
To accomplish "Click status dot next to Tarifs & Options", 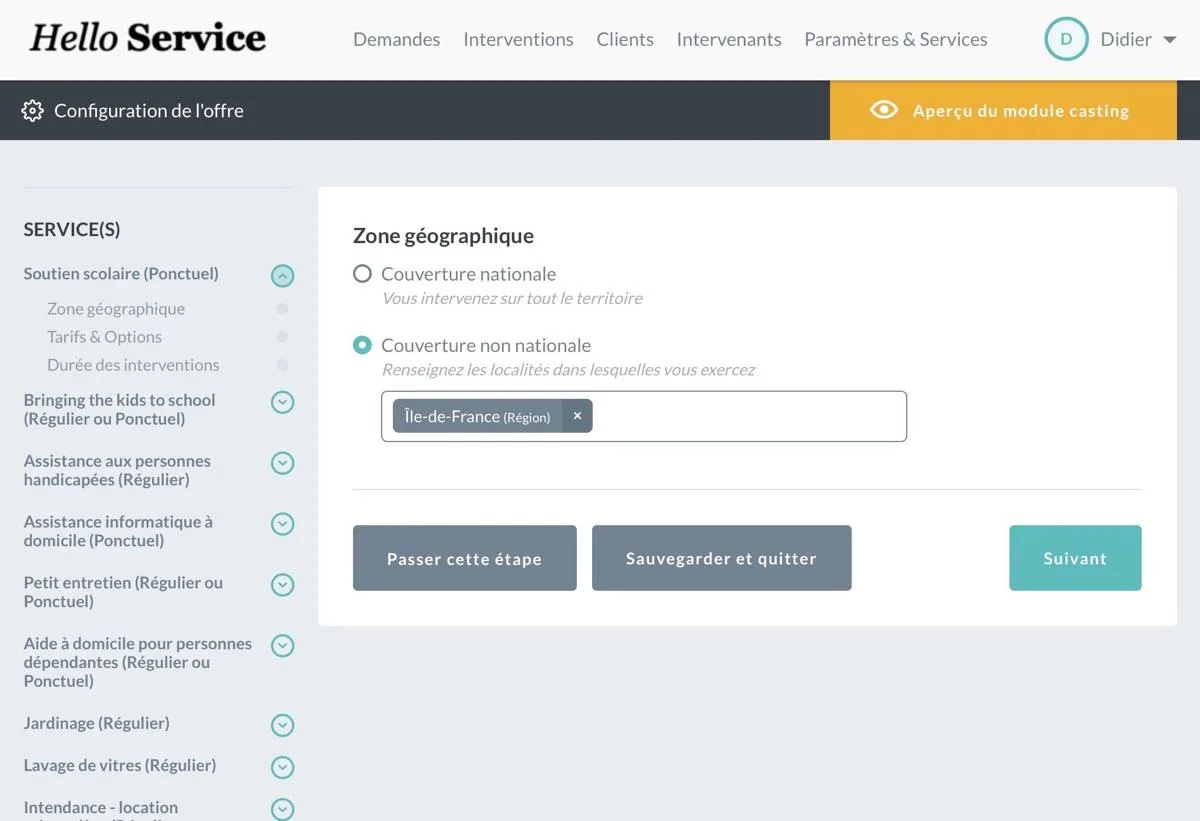I will pyautogui.click(x=283, y=337).
